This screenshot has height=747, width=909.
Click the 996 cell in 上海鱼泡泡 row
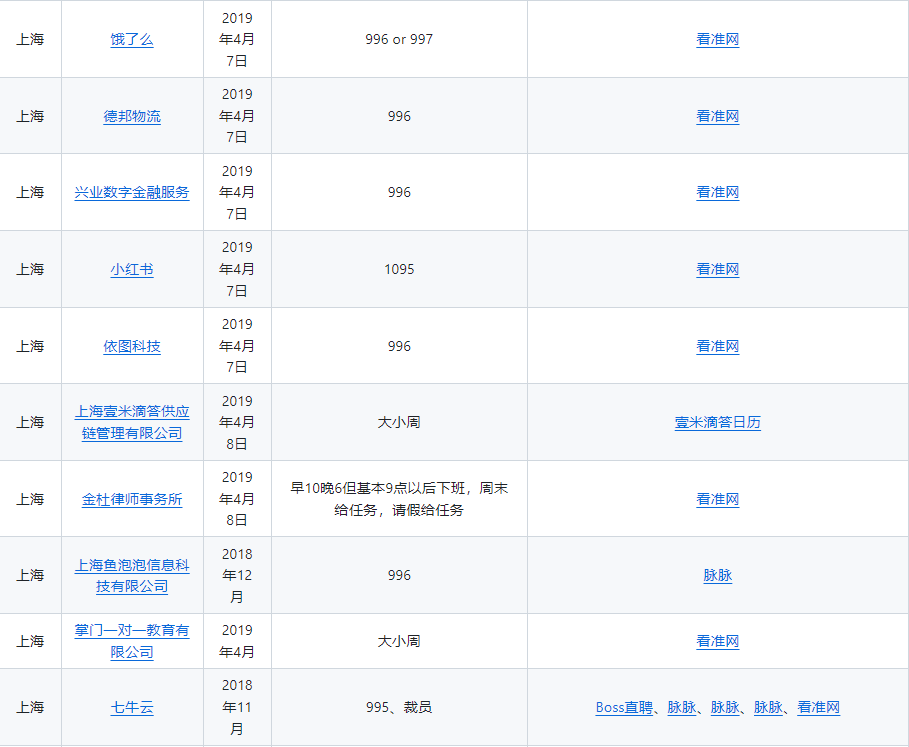[399, 575]
